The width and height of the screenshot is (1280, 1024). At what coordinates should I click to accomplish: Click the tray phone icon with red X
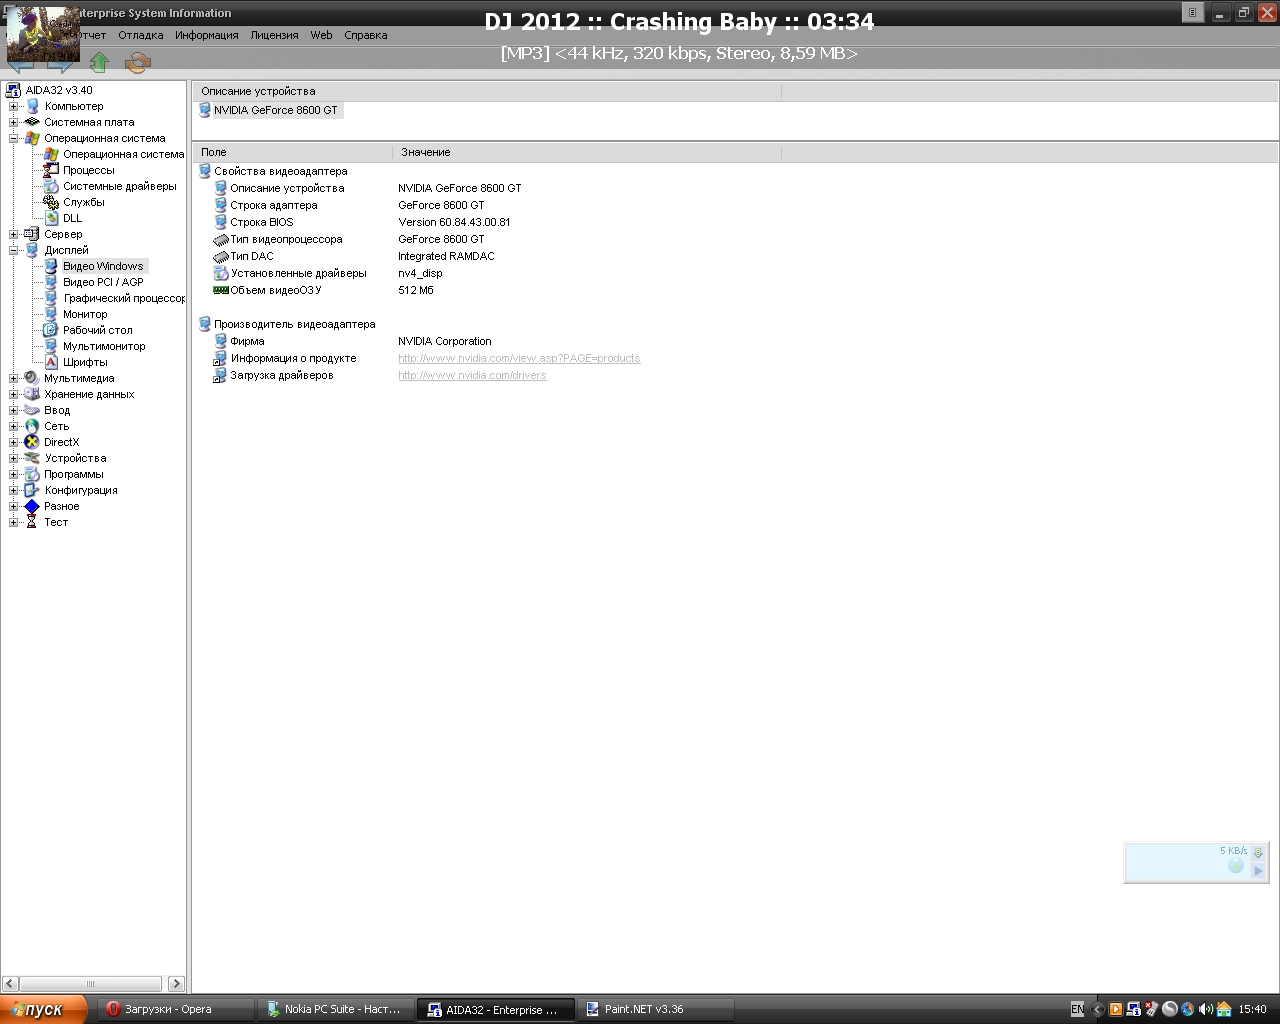(1151, 1009)
